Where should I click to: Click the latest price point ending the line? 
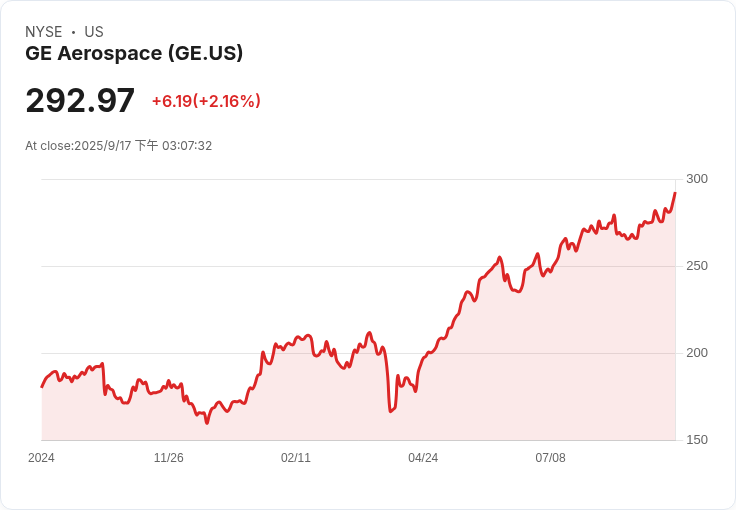pyautogui.click(x=675, y=193)
